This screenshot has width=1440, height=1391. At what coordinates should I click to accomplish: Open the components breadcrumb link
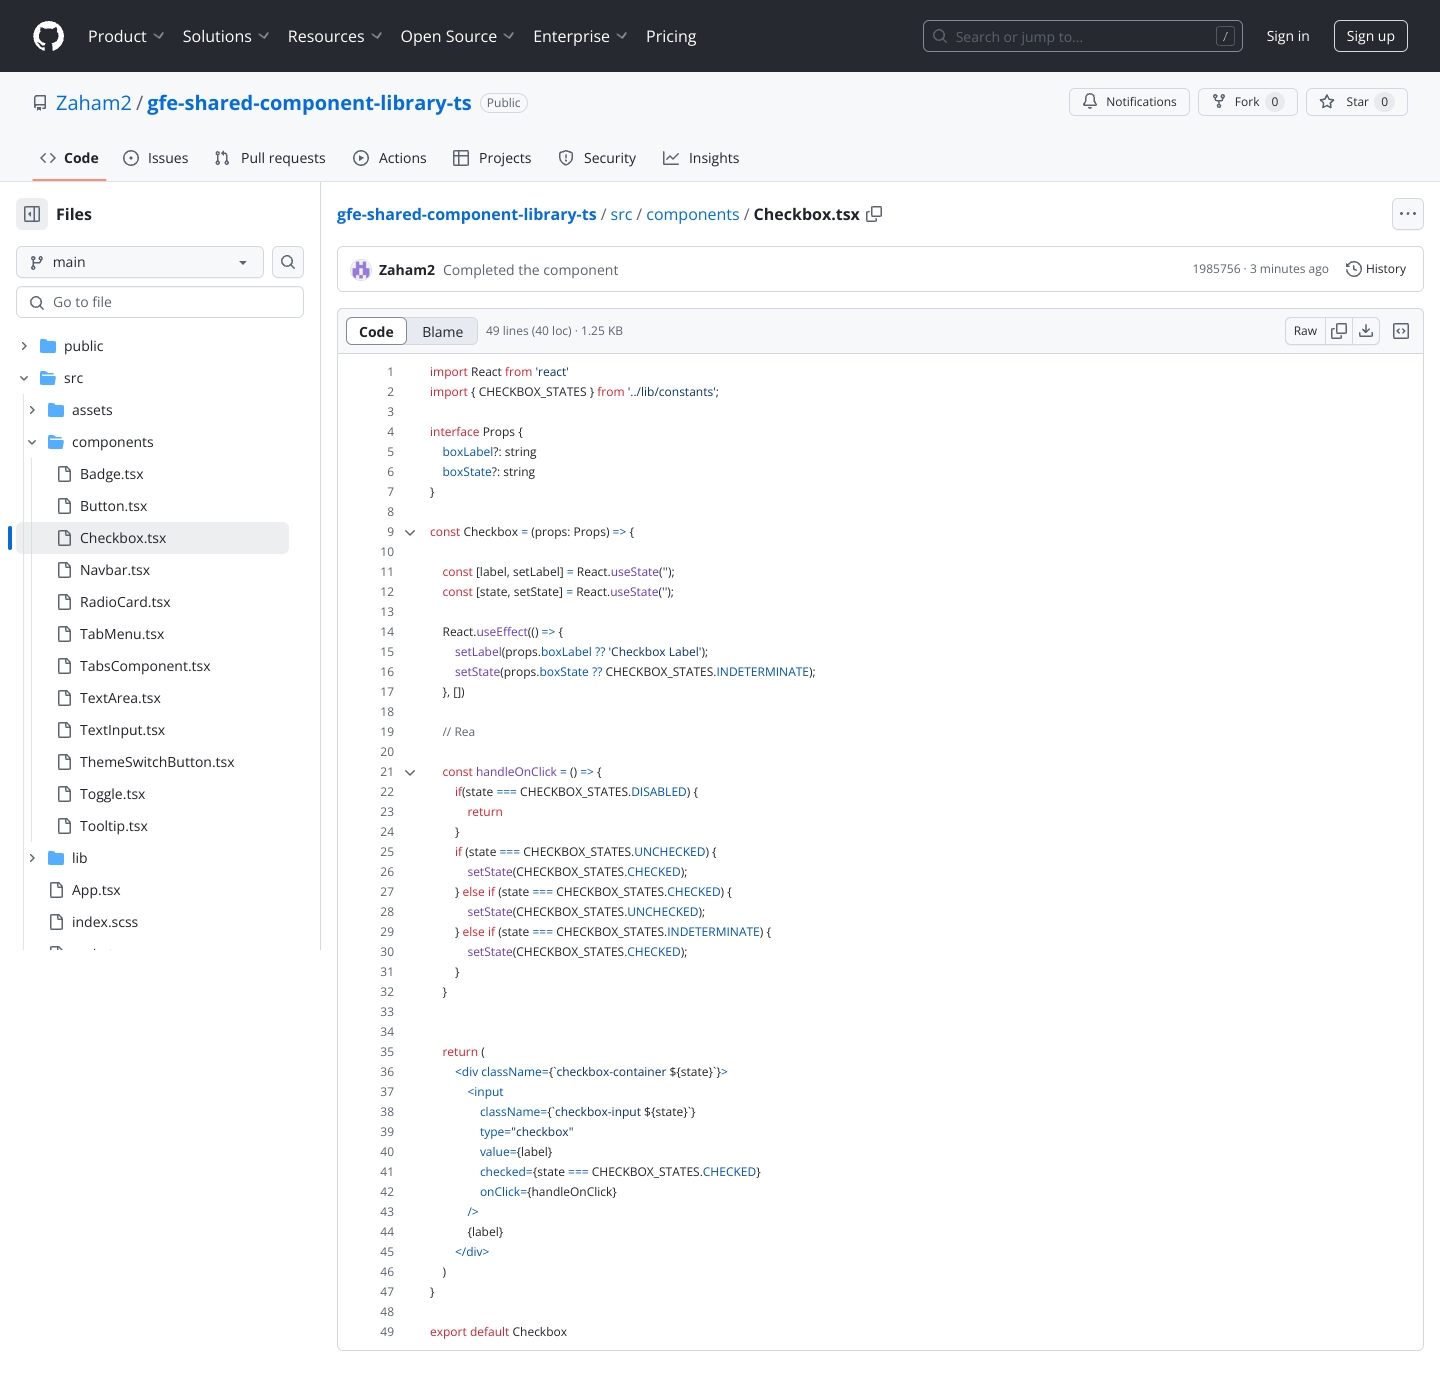click(x=693, y=214)
